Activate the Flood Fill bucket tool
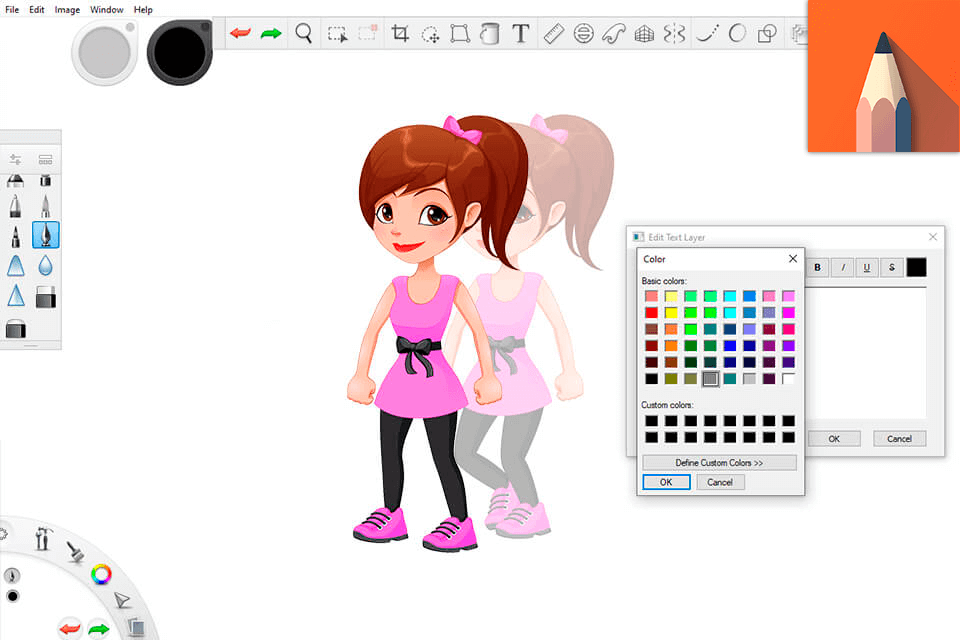The image size is (960, 640). [489, 33]
